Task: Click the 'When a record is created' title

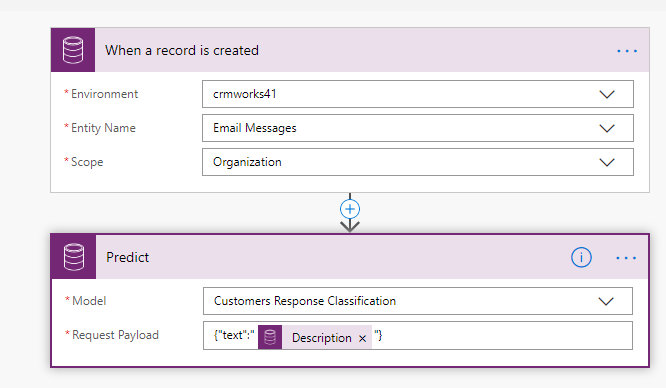Action: [x=182, y=51]
